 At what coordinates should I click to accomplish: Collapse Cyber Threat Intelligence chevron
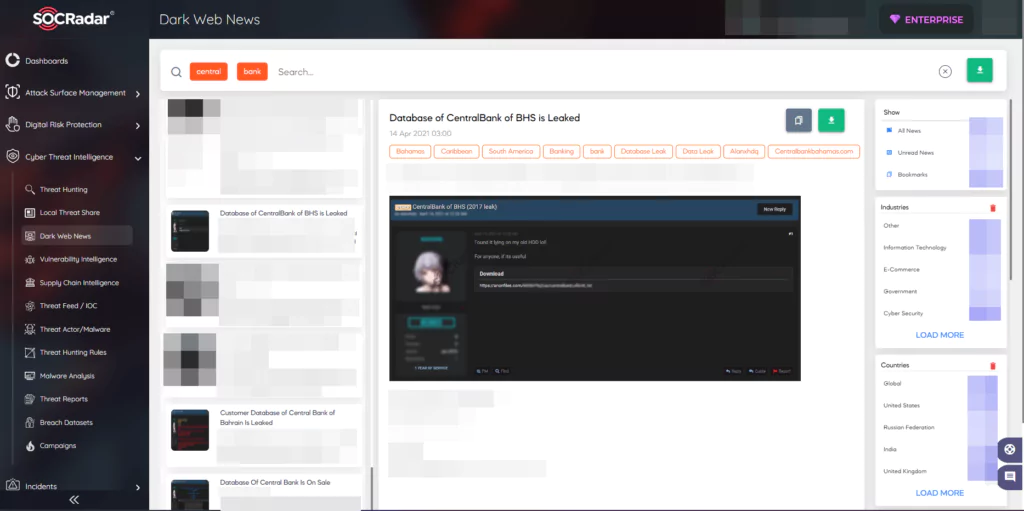click(138, 157)
